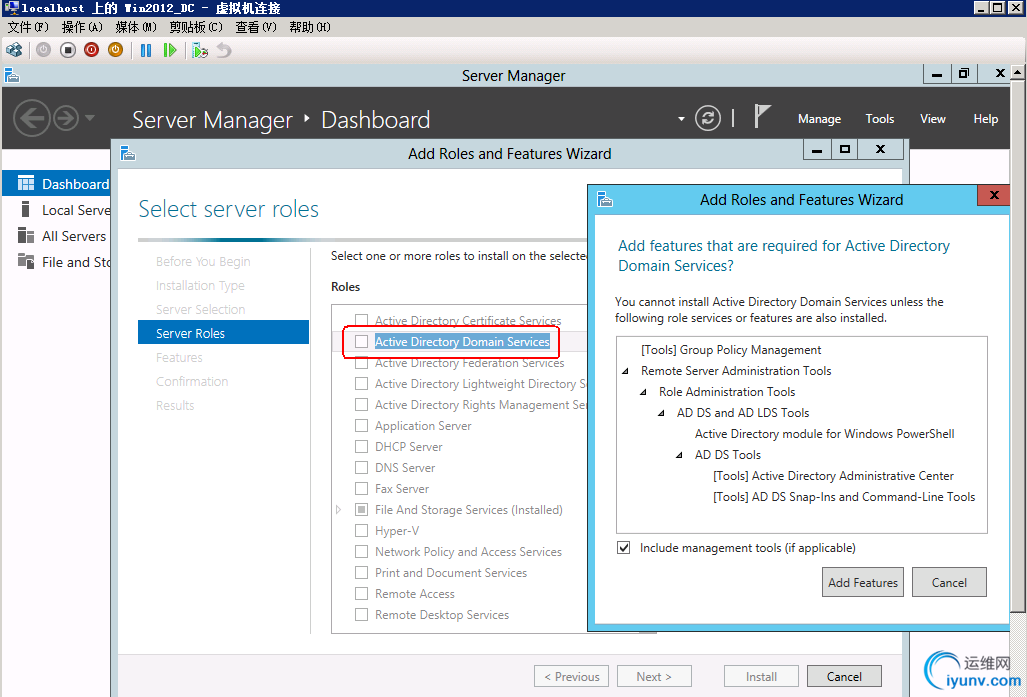Viewport: 1027px width, 697px height.
Task: Check Active Directory Certificate Services role
Action: coord(362,320)
